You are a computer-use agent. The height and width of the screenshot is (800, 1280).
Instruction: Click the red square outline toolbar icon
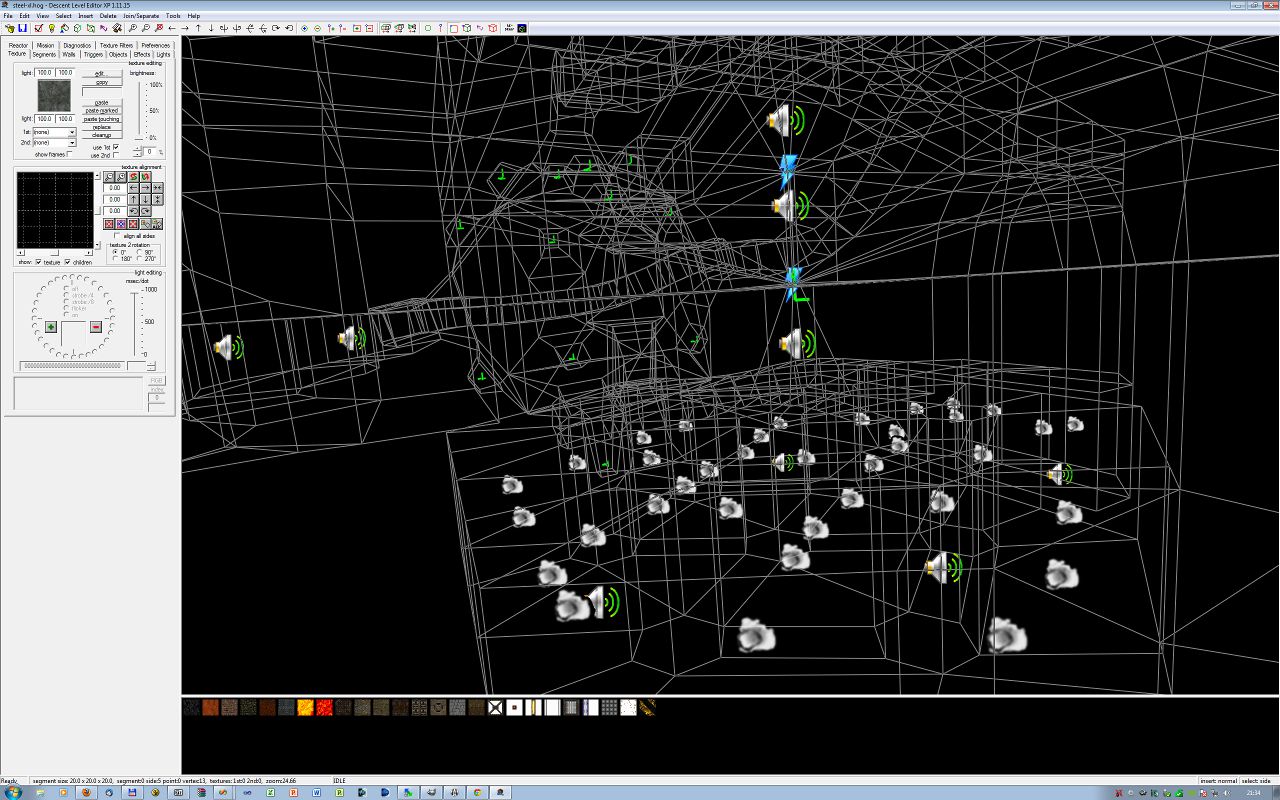click(453, 28)
